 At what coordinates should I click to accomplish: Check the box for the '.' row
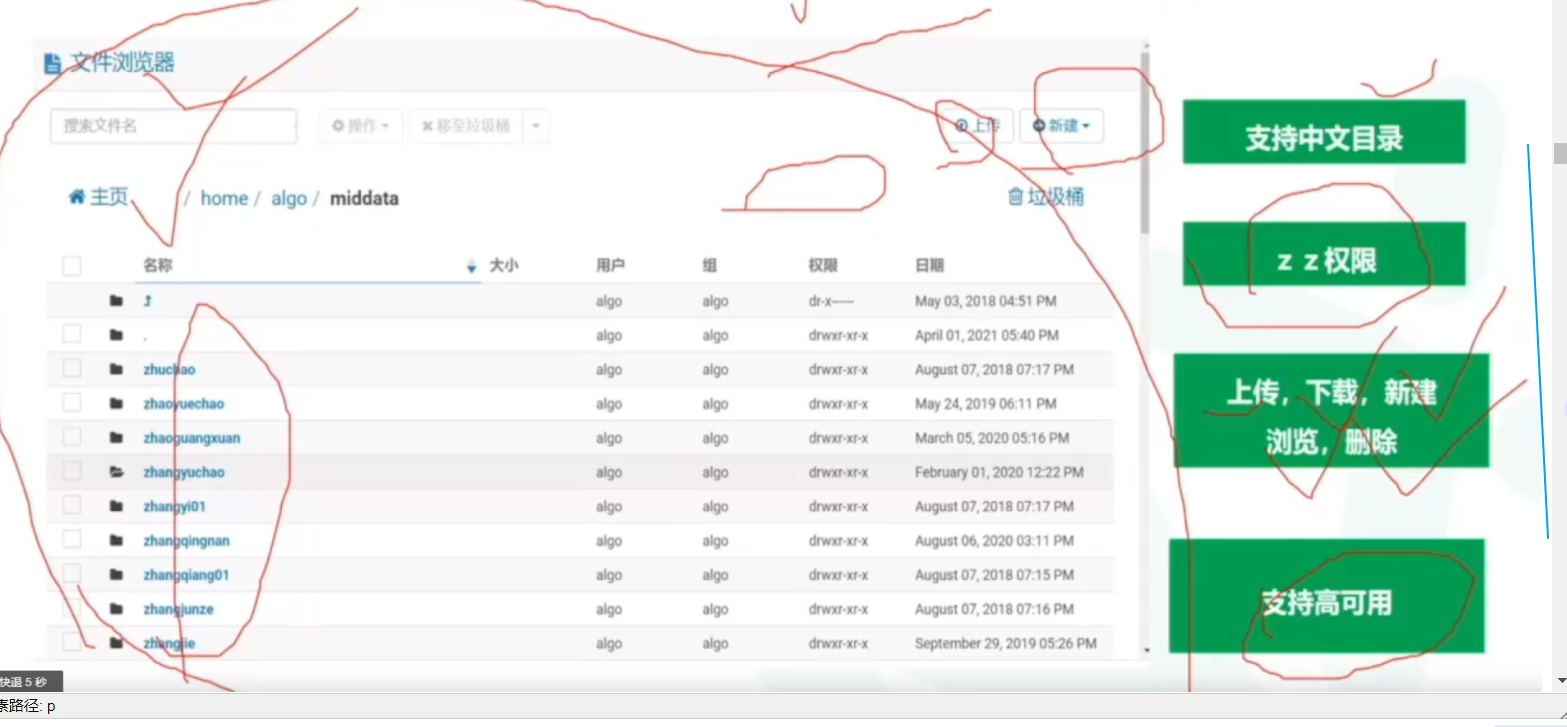point(72,334)
